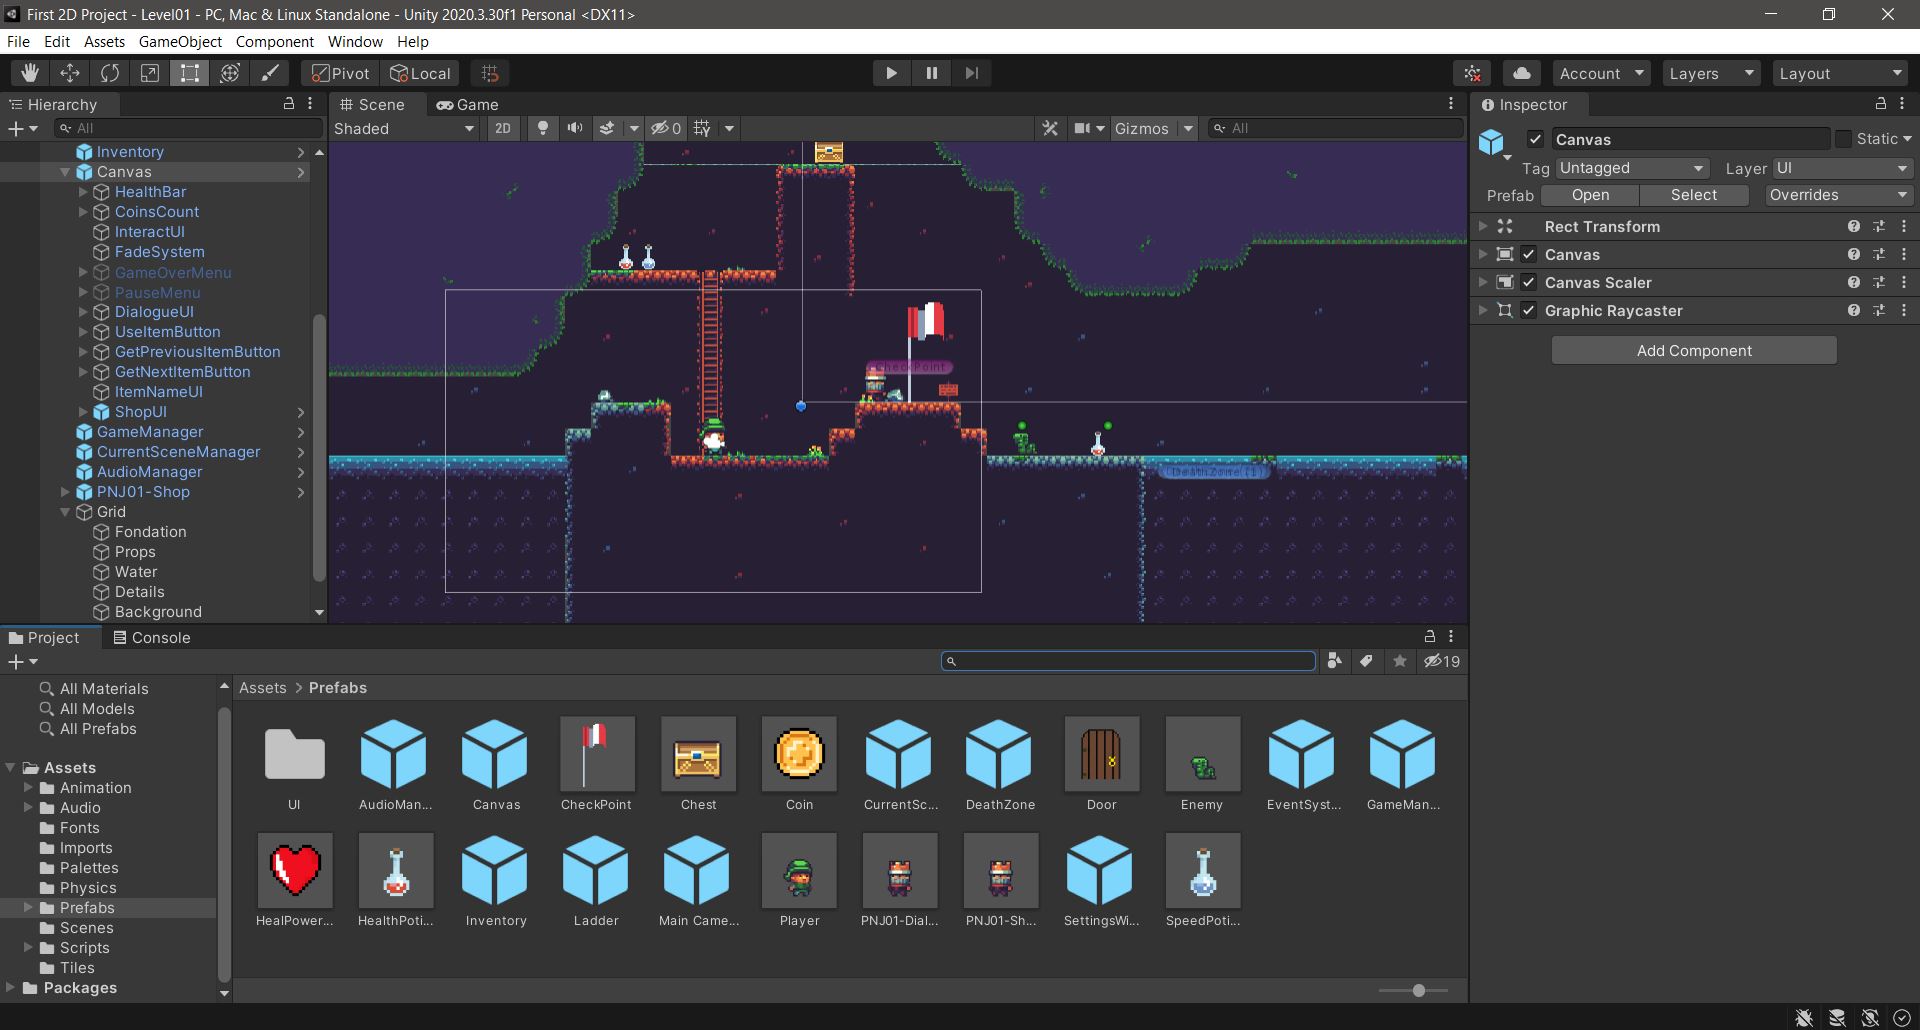Filter favorites star icon in Project
This screenshot has height=1030, width=1920.
point(1400,661)
